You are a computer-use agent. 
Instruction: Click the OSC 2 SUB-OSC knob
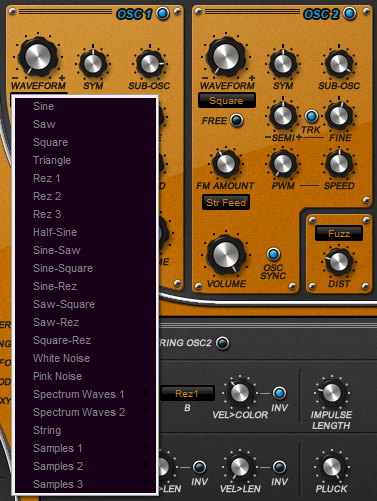pyautogui.click(x=339, y=63)
